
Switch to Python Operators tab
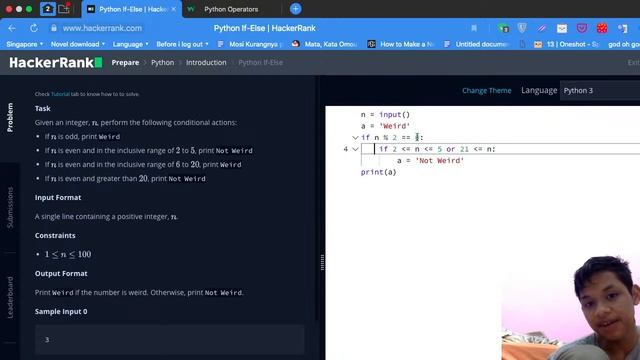tap(231, 9)
